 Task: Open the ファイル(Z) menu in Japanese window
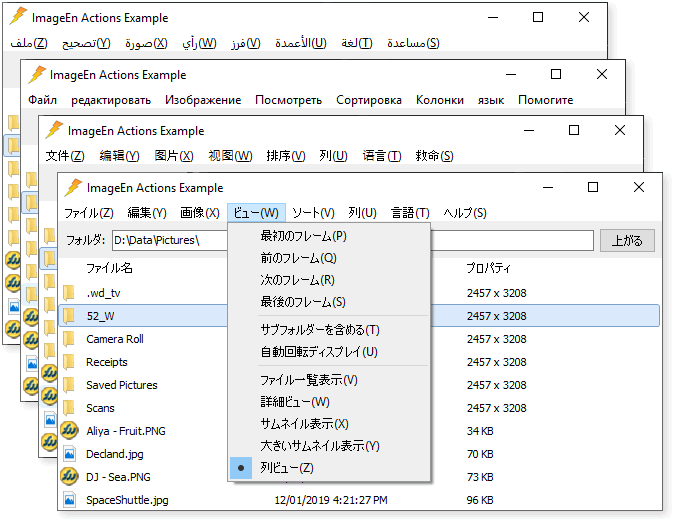pos(89,213)
